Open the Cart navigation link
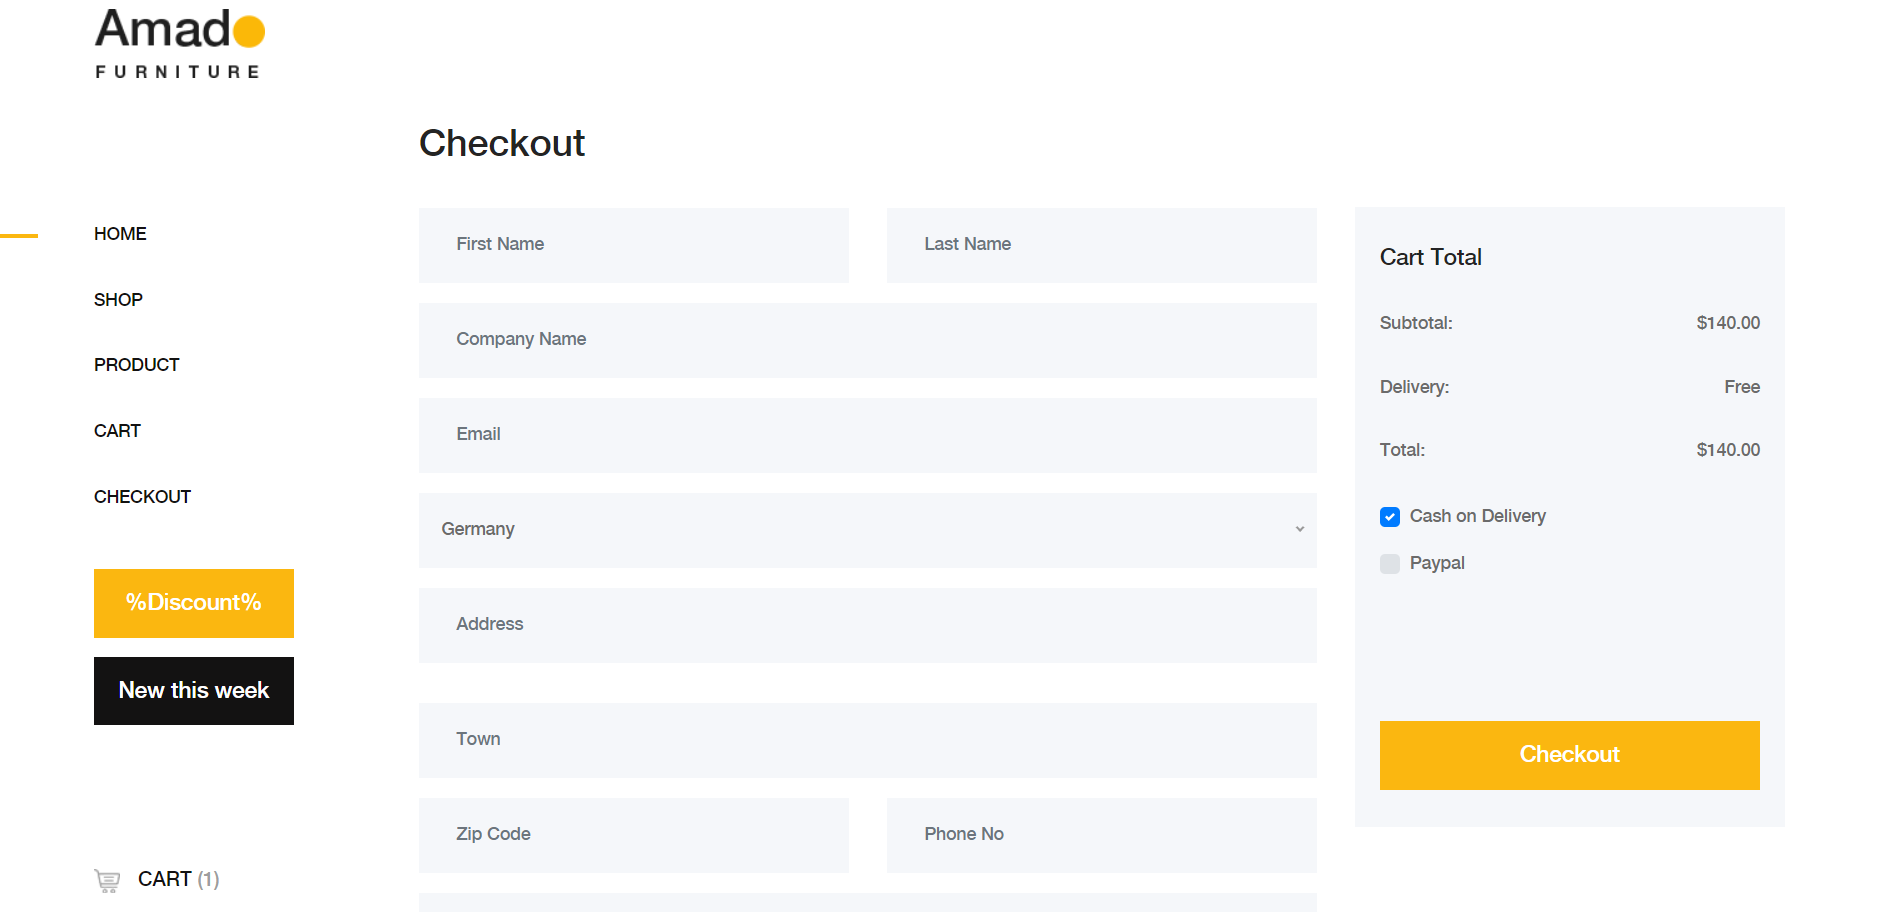Viewport: 1894px width, 912px height. tap(117, 431)
